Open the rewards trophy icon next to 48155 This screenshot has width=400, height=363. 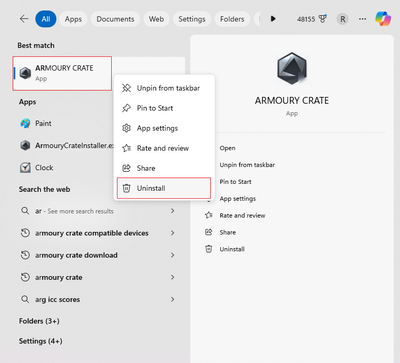tap(323, 19)
